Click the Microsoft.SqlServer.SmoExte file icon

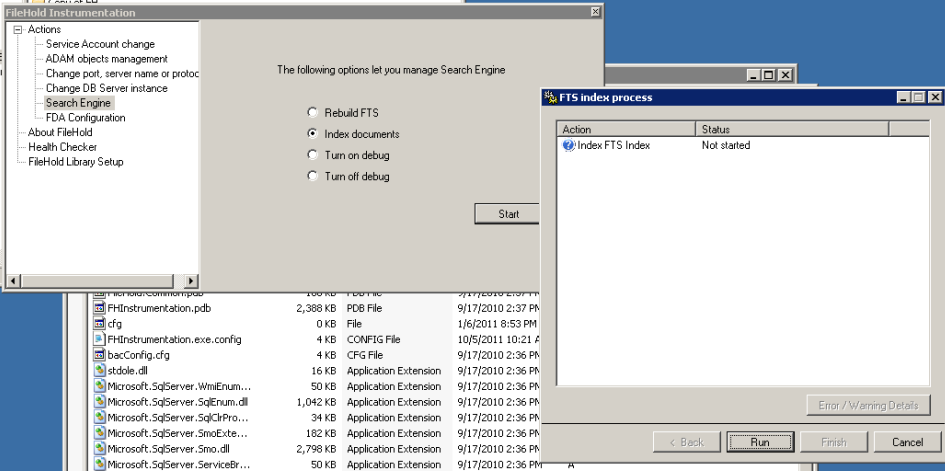100,433
